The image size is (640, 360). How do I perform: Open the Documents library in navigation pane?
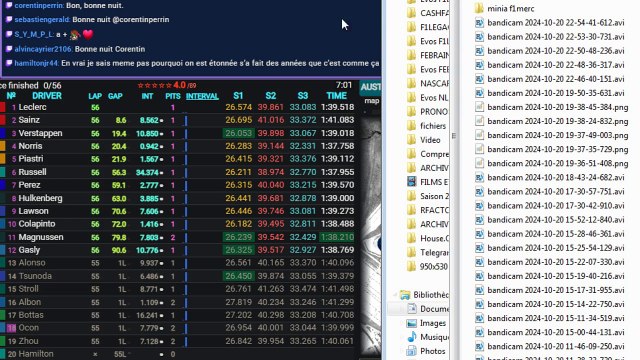click(428, 309)
